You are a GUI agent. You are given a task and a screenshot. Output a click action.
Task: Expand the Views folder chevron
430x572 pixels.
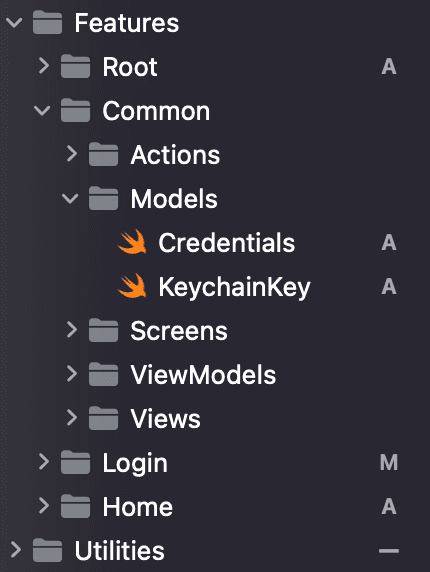click(72, 418)
